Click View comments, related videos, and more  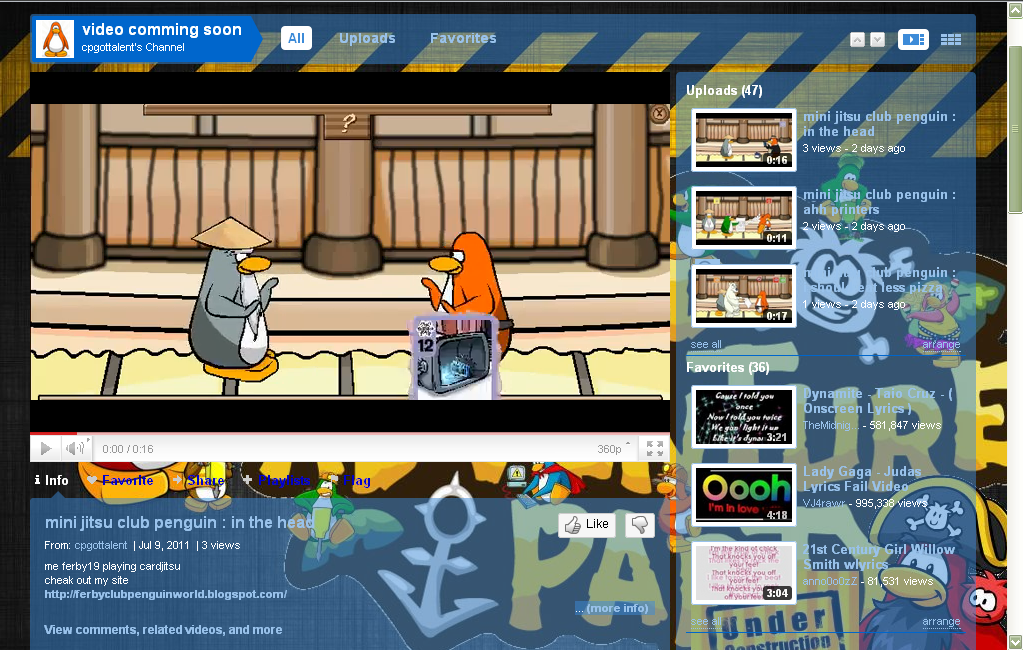pos(163,630)
